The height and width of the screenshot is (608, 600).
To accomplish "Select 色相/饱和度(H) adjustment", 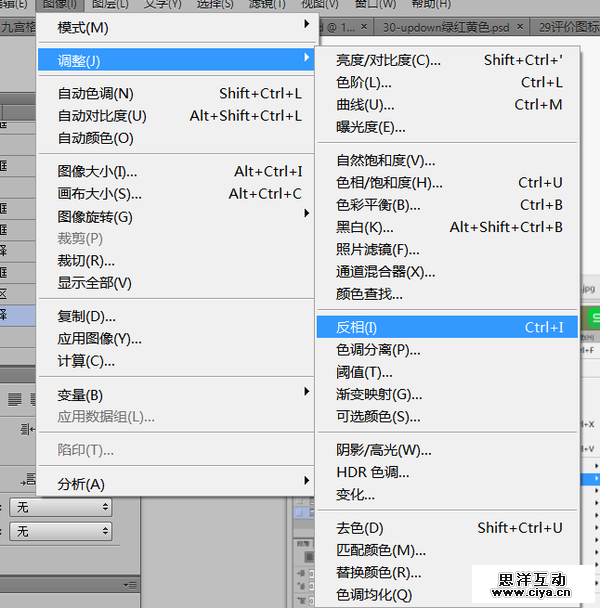I will [x=389, y=183].
